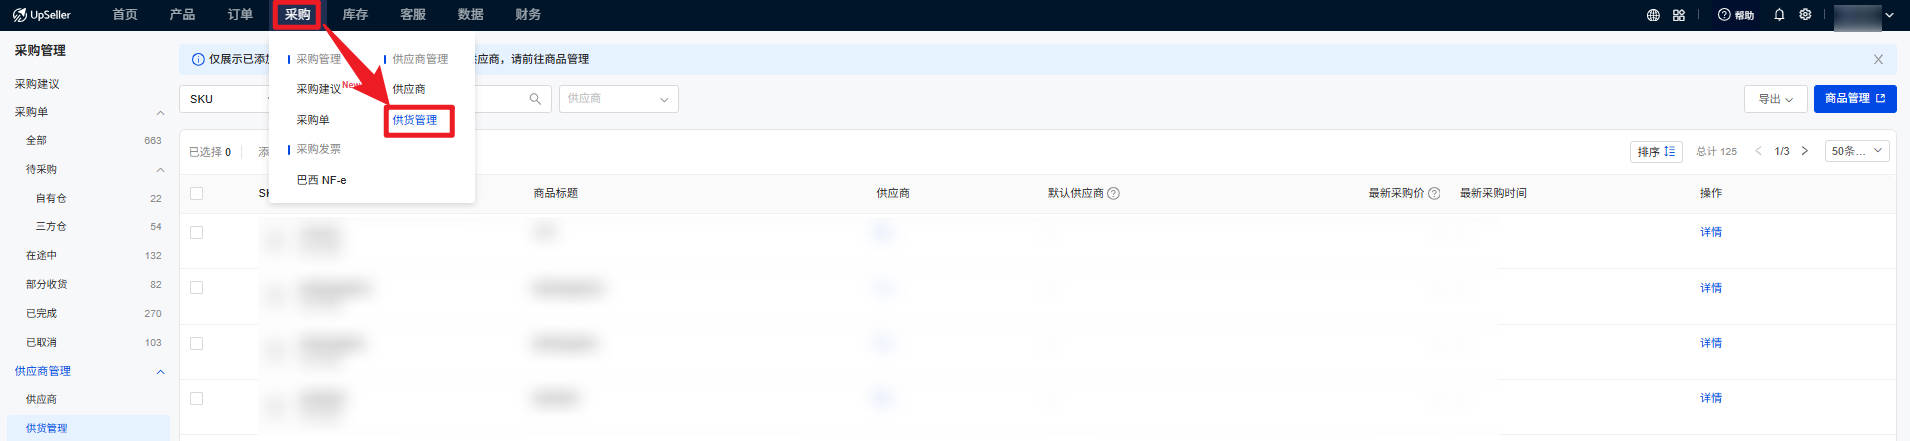Click the search magnifier icon
The image size is (1910, 441).
pyautogui.click(x=535, y=99)
